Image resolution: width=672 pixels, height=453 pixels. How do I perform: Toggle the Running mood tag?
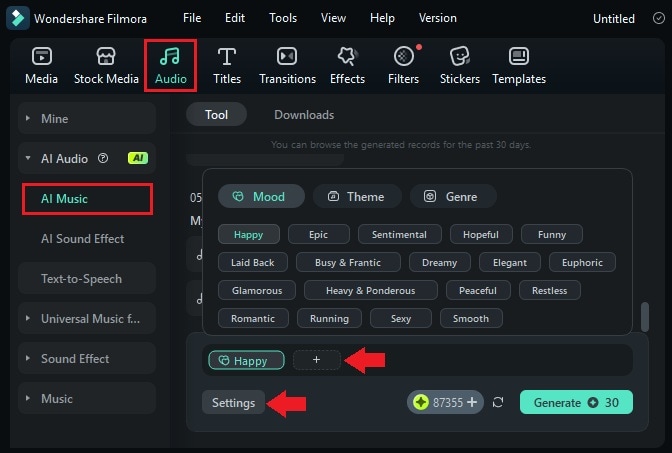(x=330, y=318)
